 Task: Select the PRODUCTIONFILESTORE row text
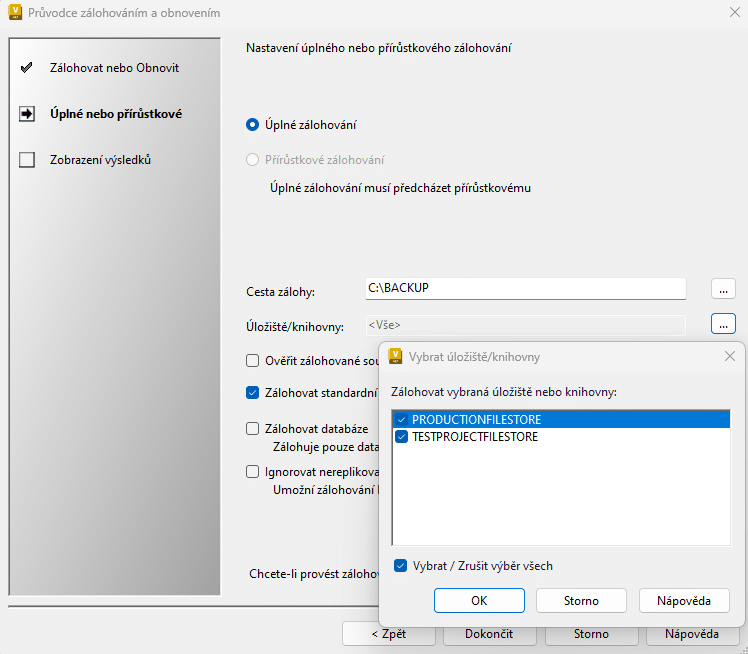pos(477,420)
